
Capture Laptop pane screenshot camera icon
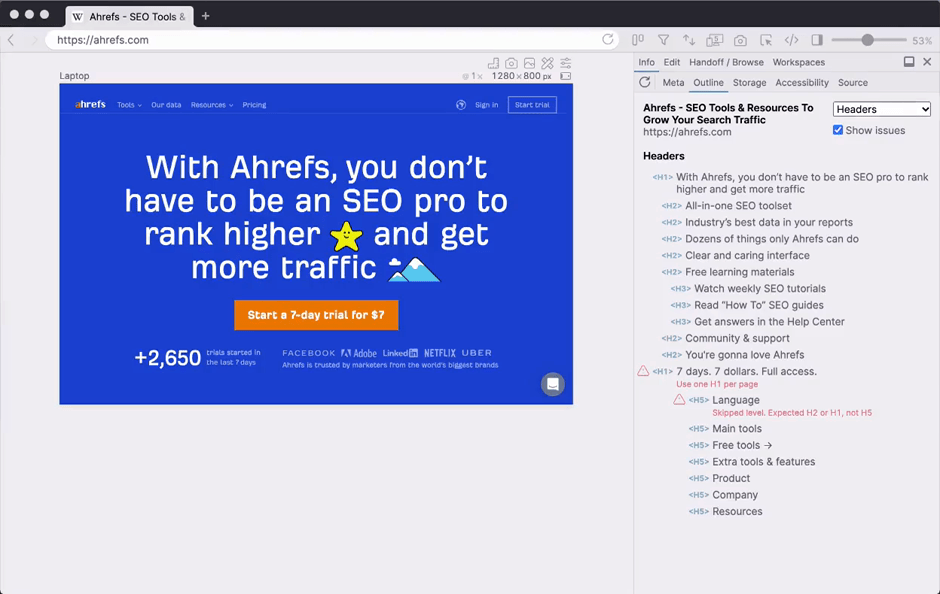click(x=511, y=63)
